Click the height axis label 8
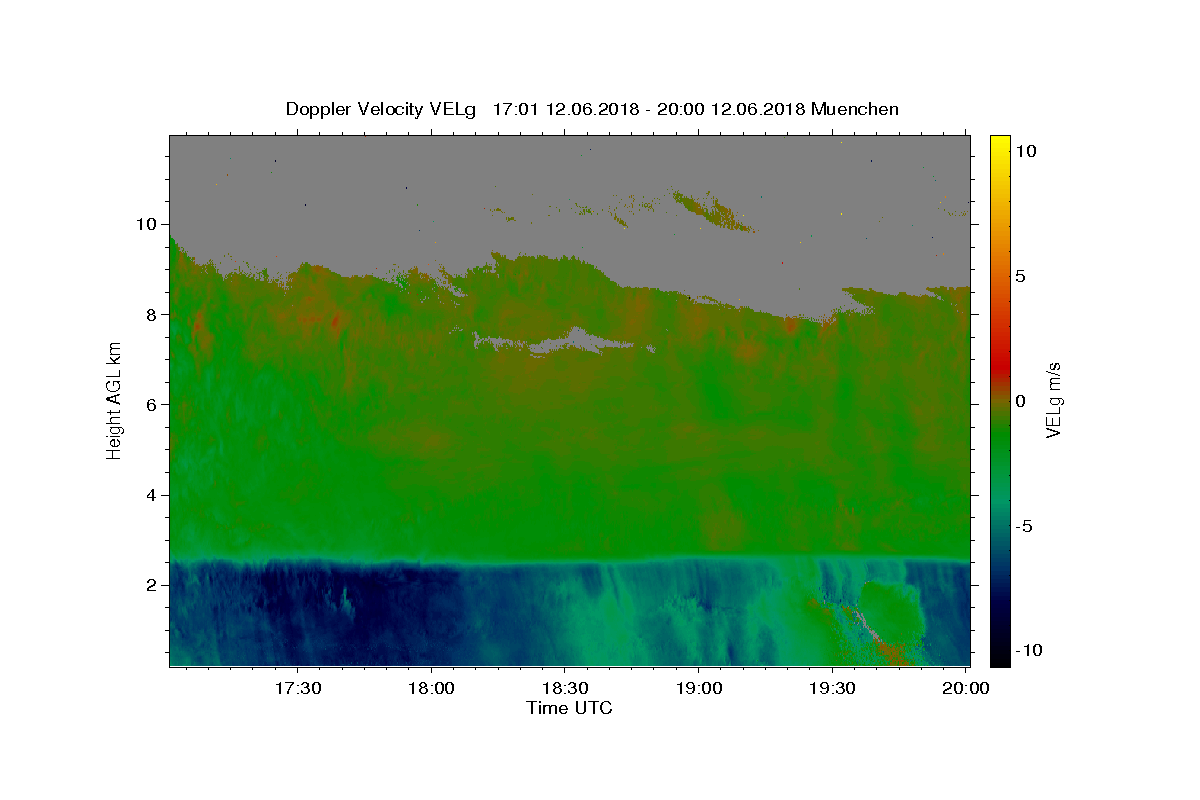The width and height of the screenshot is (1200, 800). click(153, 314)
